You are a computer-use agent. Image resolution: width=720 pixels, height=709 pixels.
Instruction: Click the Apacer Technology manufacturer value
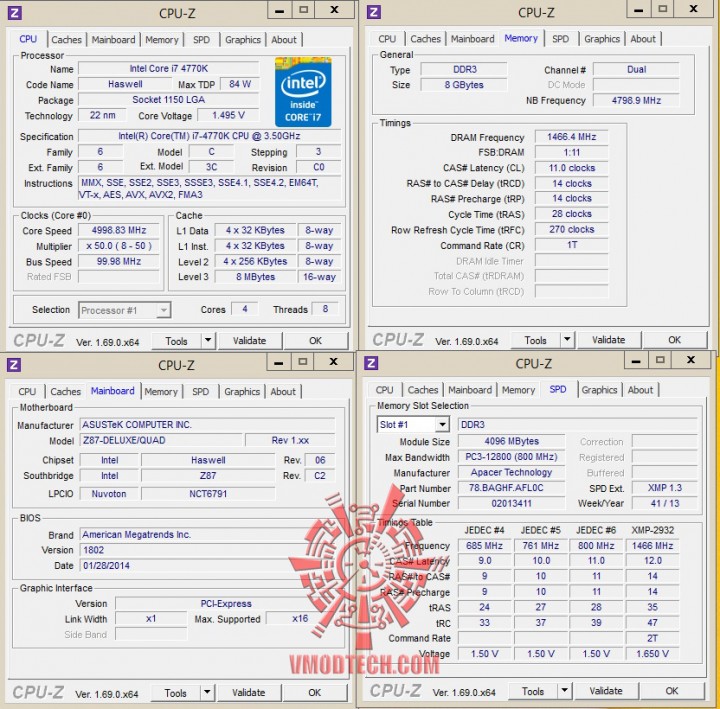(x=511, y=473)
